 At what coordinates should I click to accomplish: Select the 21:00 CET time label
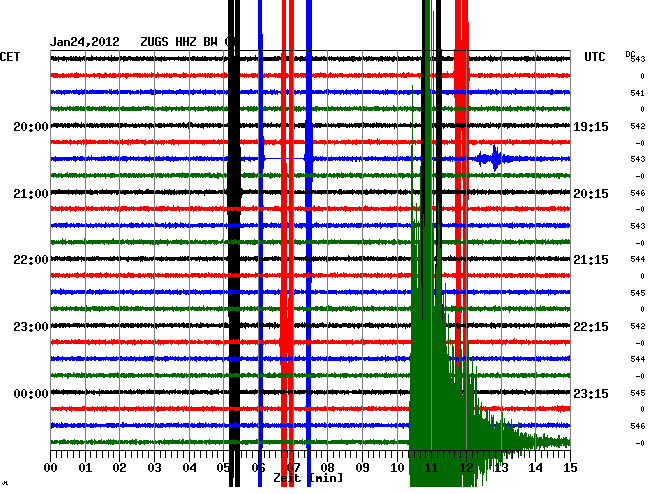click(x=31, y=194)
